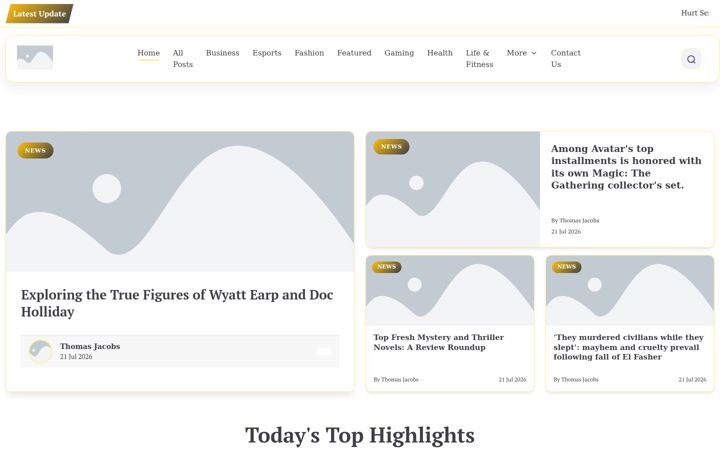Click By Thomas Jacobs on Avatar card

(x=575, y=220)
